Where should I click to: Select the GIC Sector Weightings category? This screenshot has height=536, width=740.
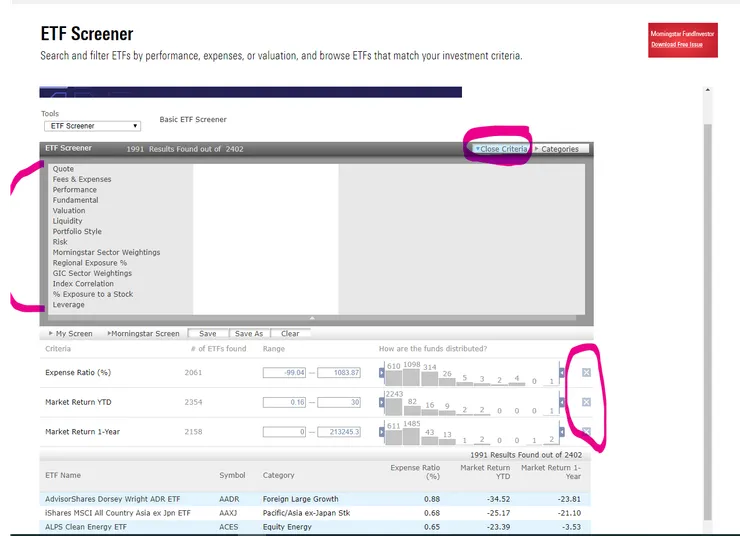click(x=92, y=273)
